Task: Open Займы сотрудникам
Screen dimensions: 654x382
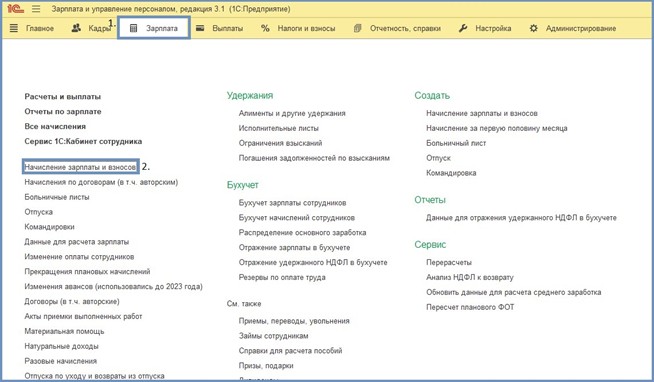Action: [273, 336]
